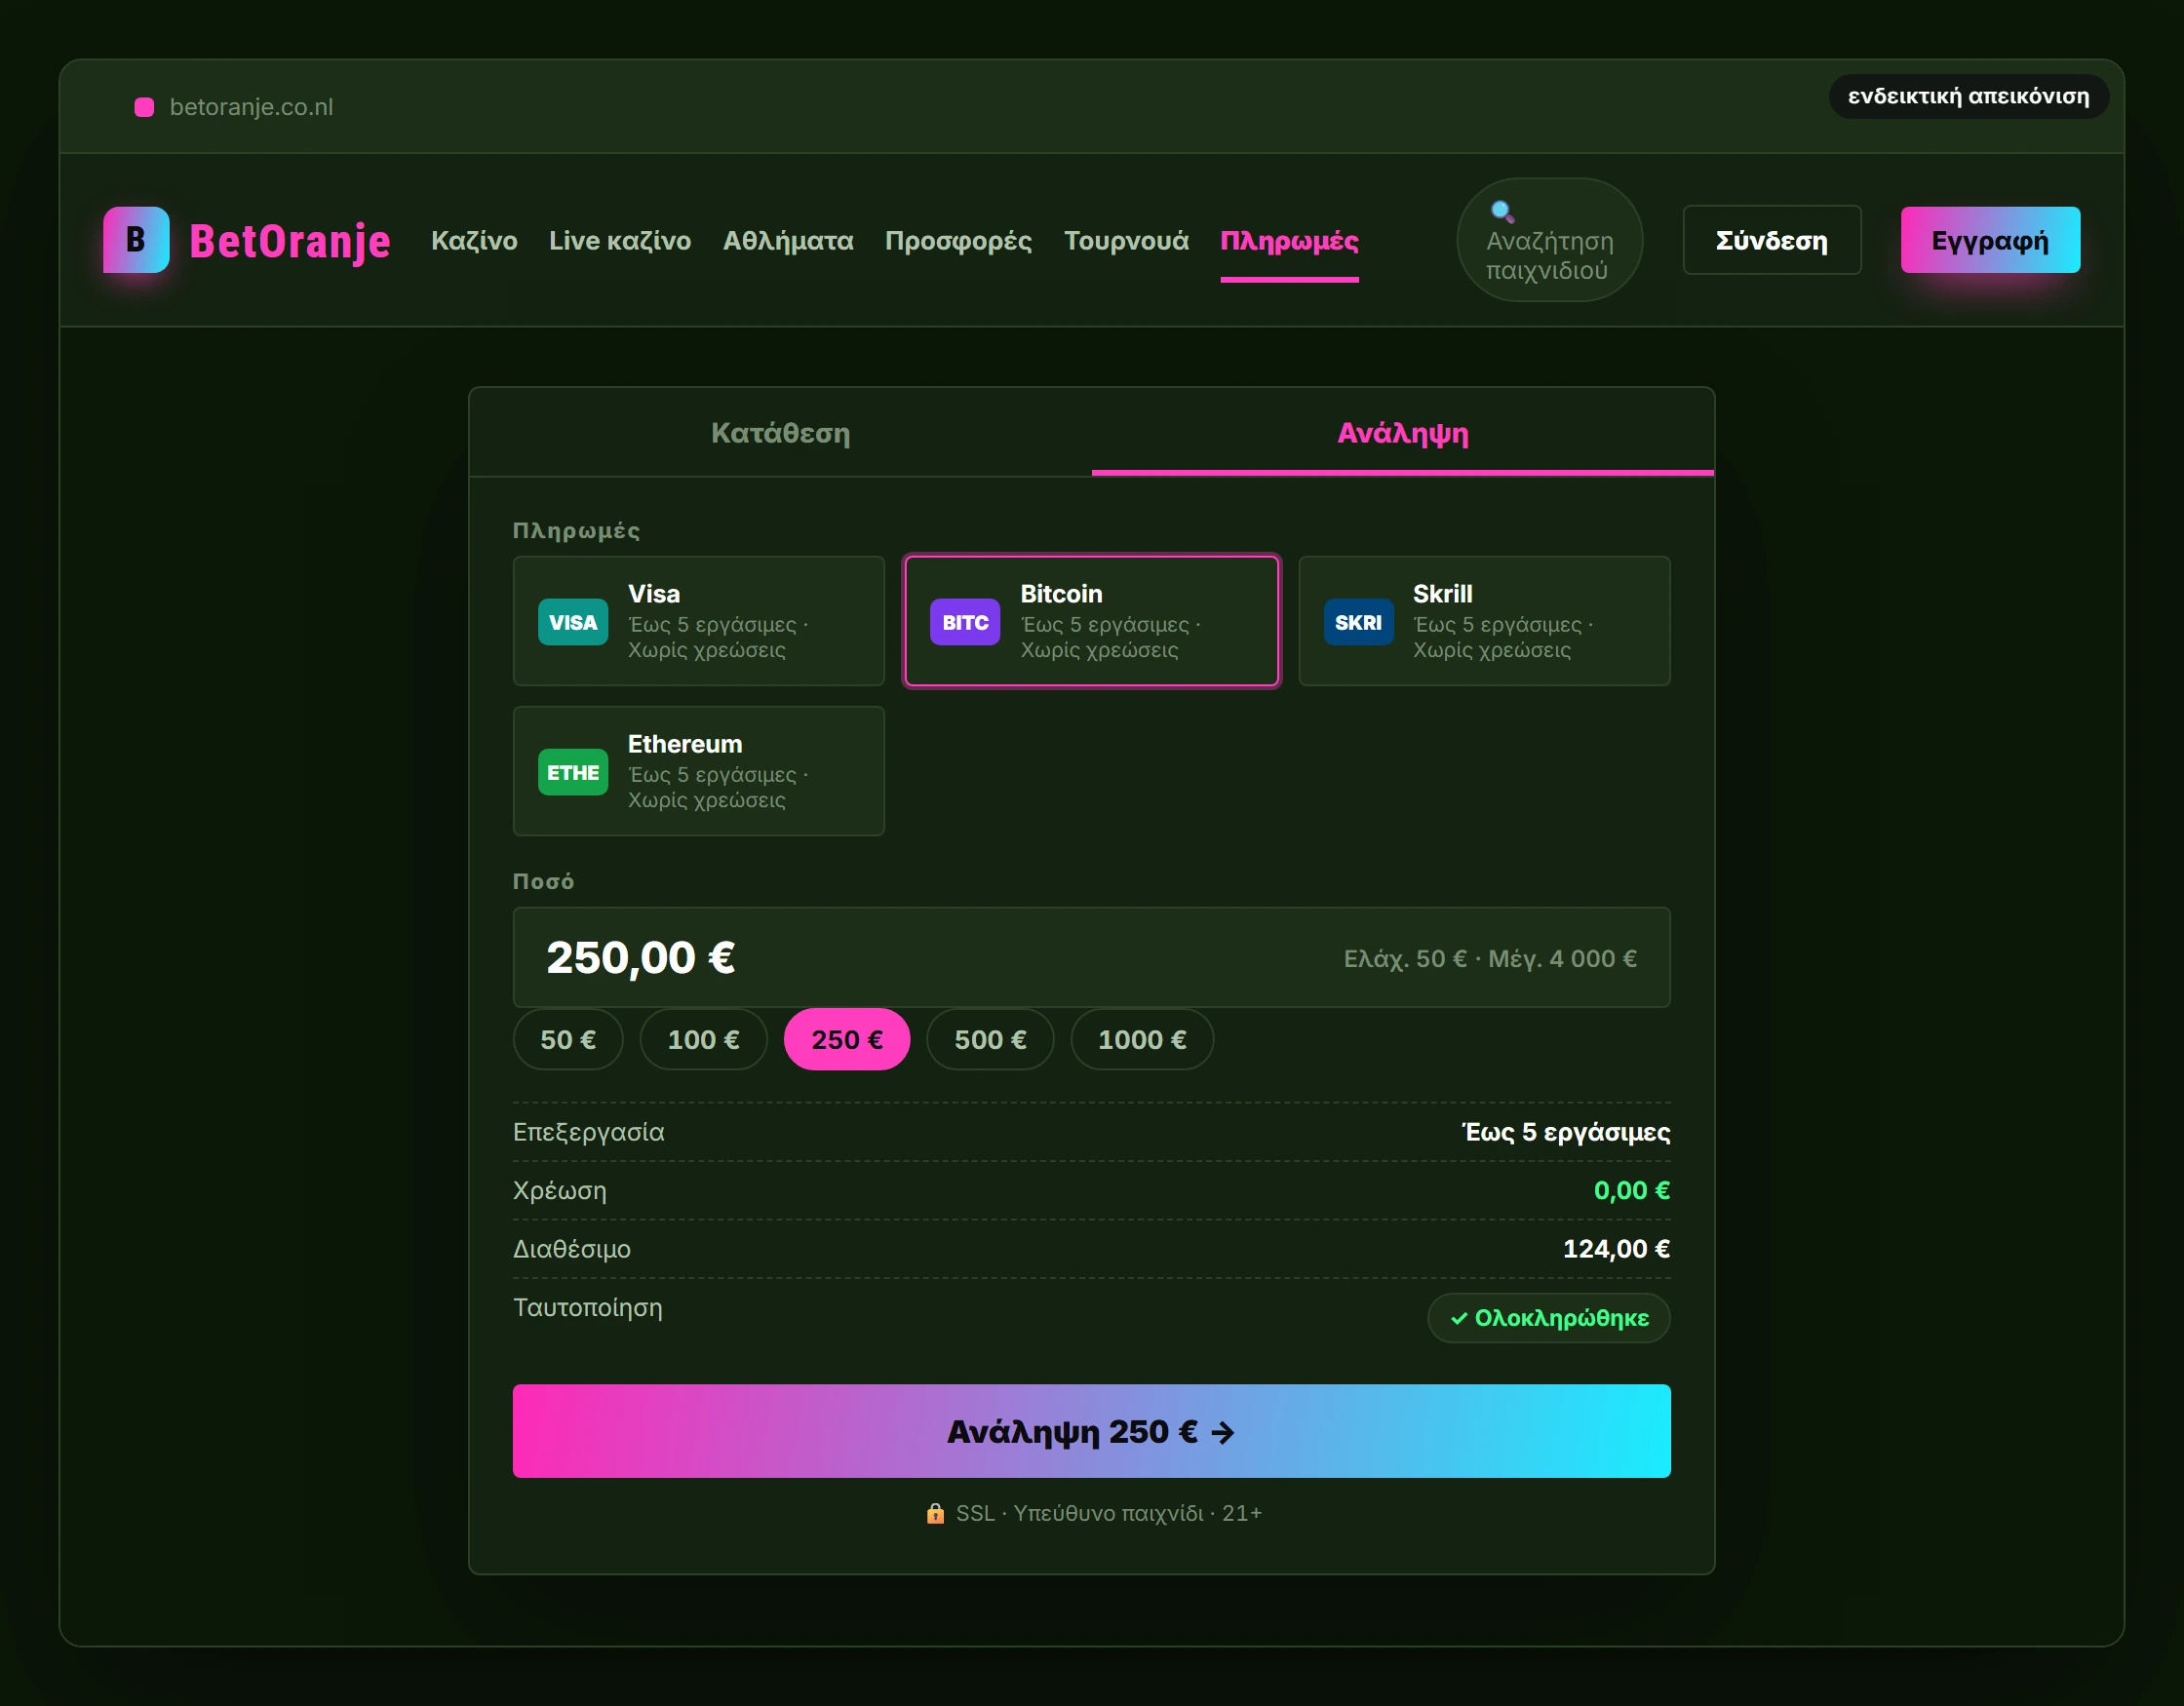
Task: Choose the 100 € amount chip
Action: click(704, 1040)
